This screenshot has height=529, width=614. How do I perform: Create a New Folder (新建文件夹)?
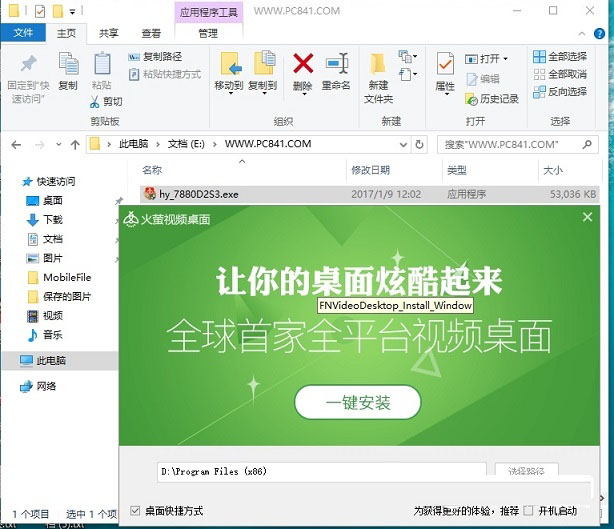[x=378, y=78]
